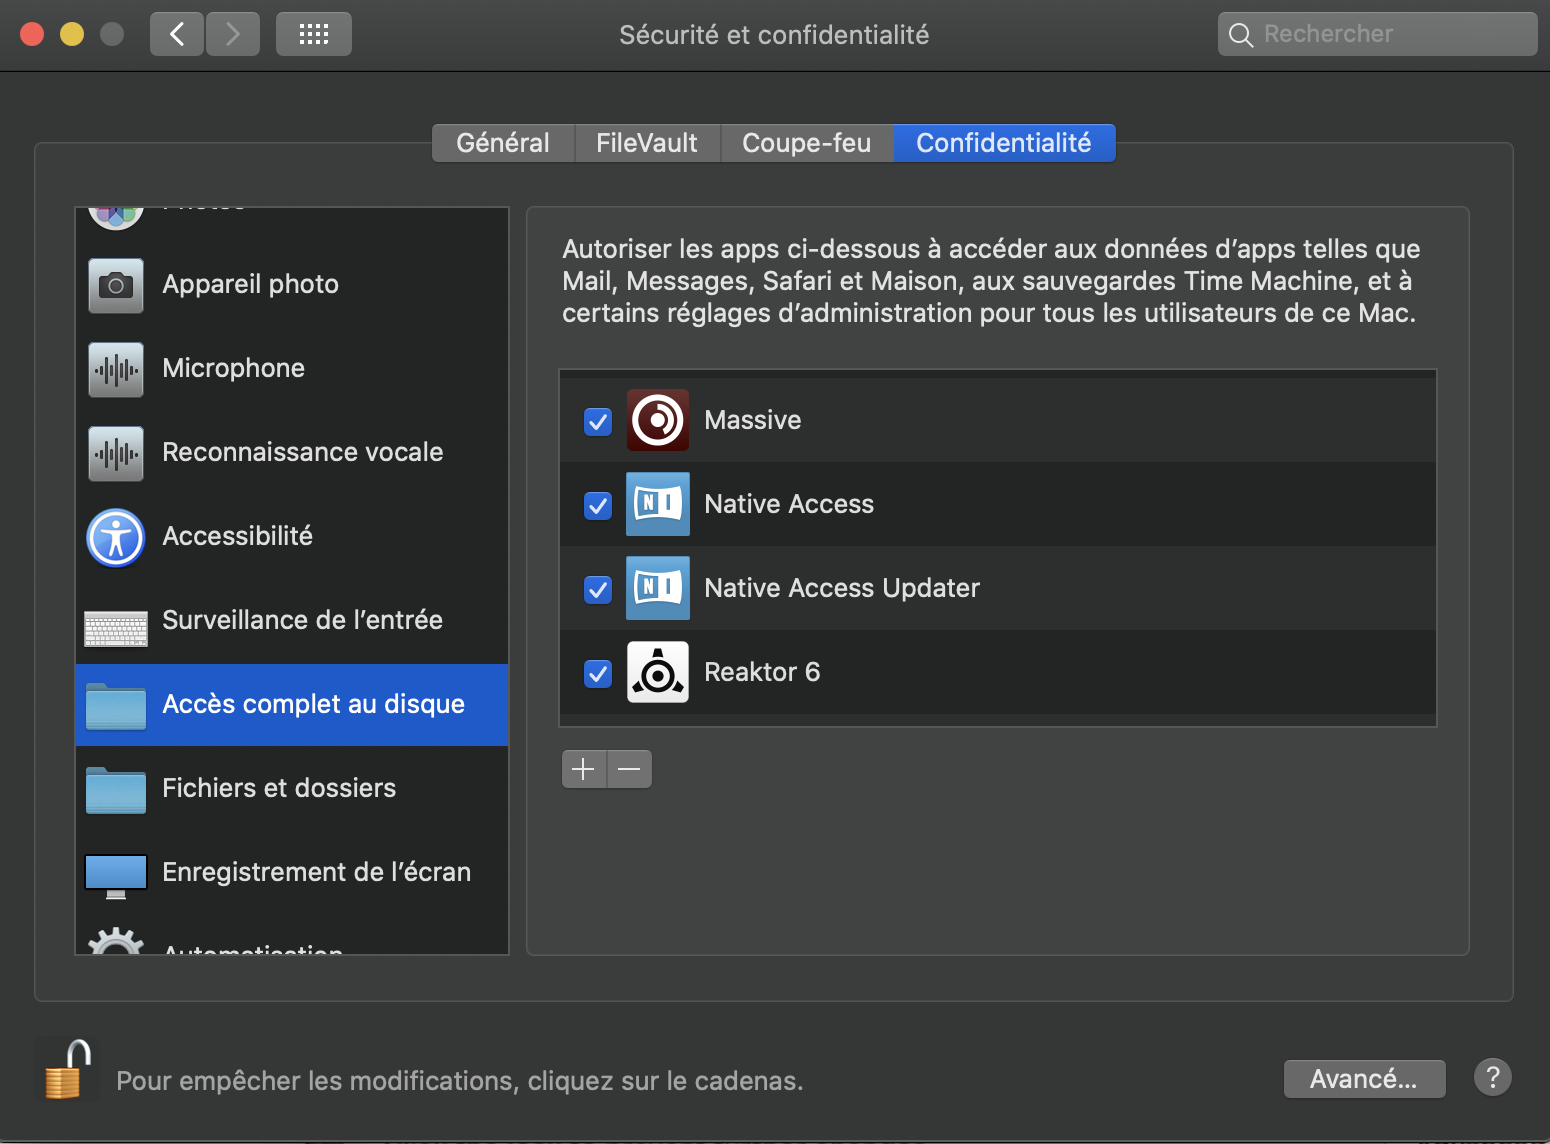Click the Accessibilité blue circle icon
This screenshot has width=1550, height=1144.
[x=116, y=538]
